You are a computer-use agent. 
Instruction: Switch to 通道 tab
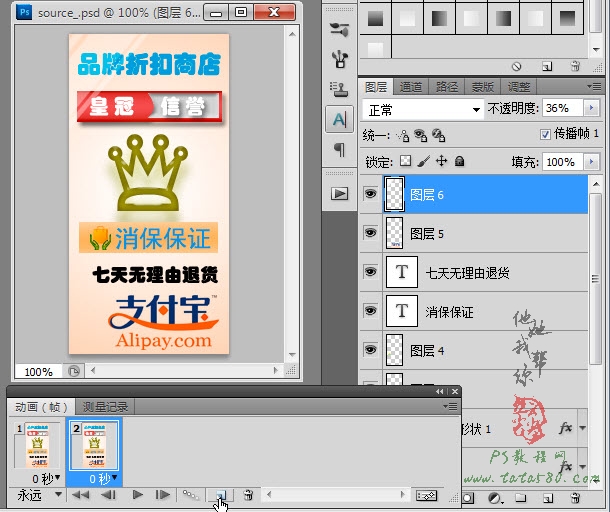410,87
